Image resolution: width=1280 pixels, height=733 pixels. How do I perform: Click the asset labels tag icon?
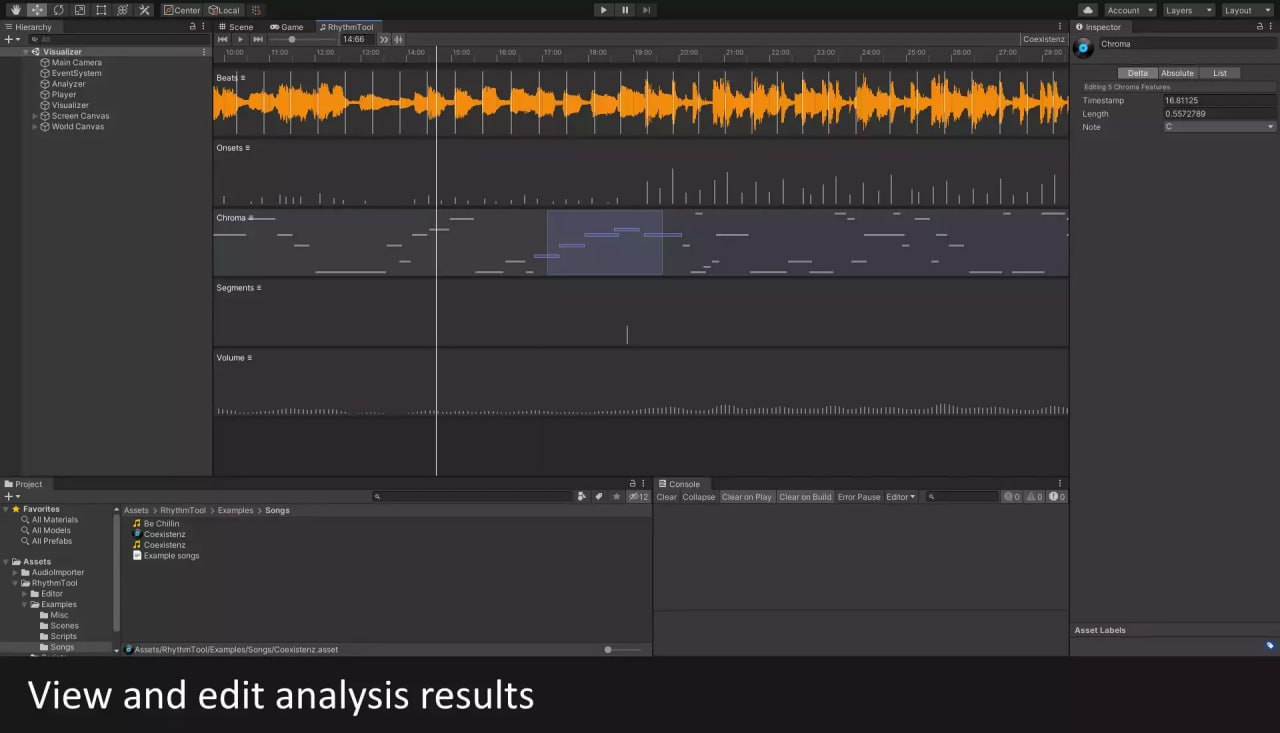1270,646
